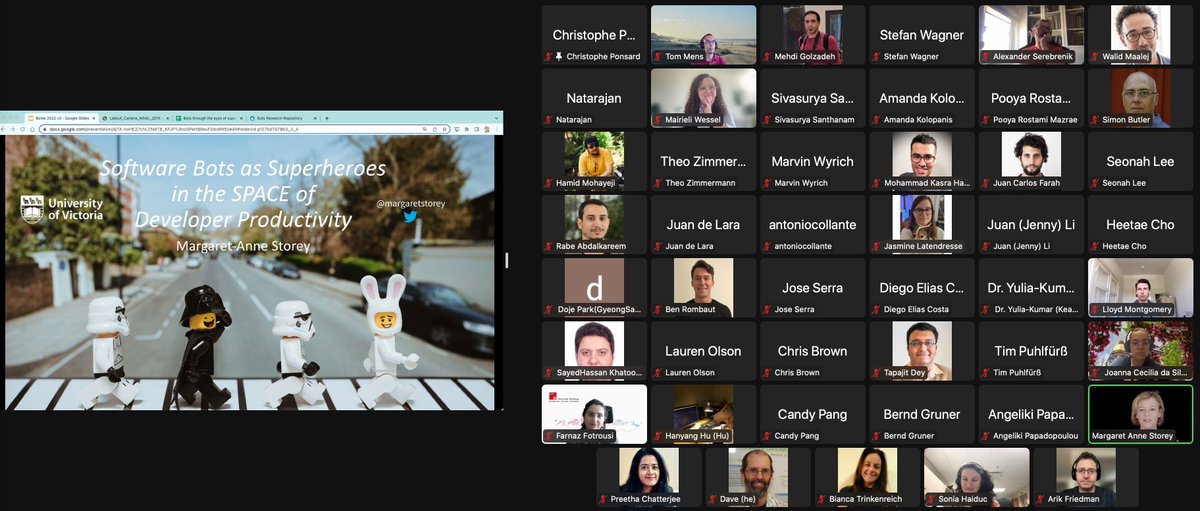Click the large name Amanda Kolo…
The image size is (1200, 511).
pos(922,98)
